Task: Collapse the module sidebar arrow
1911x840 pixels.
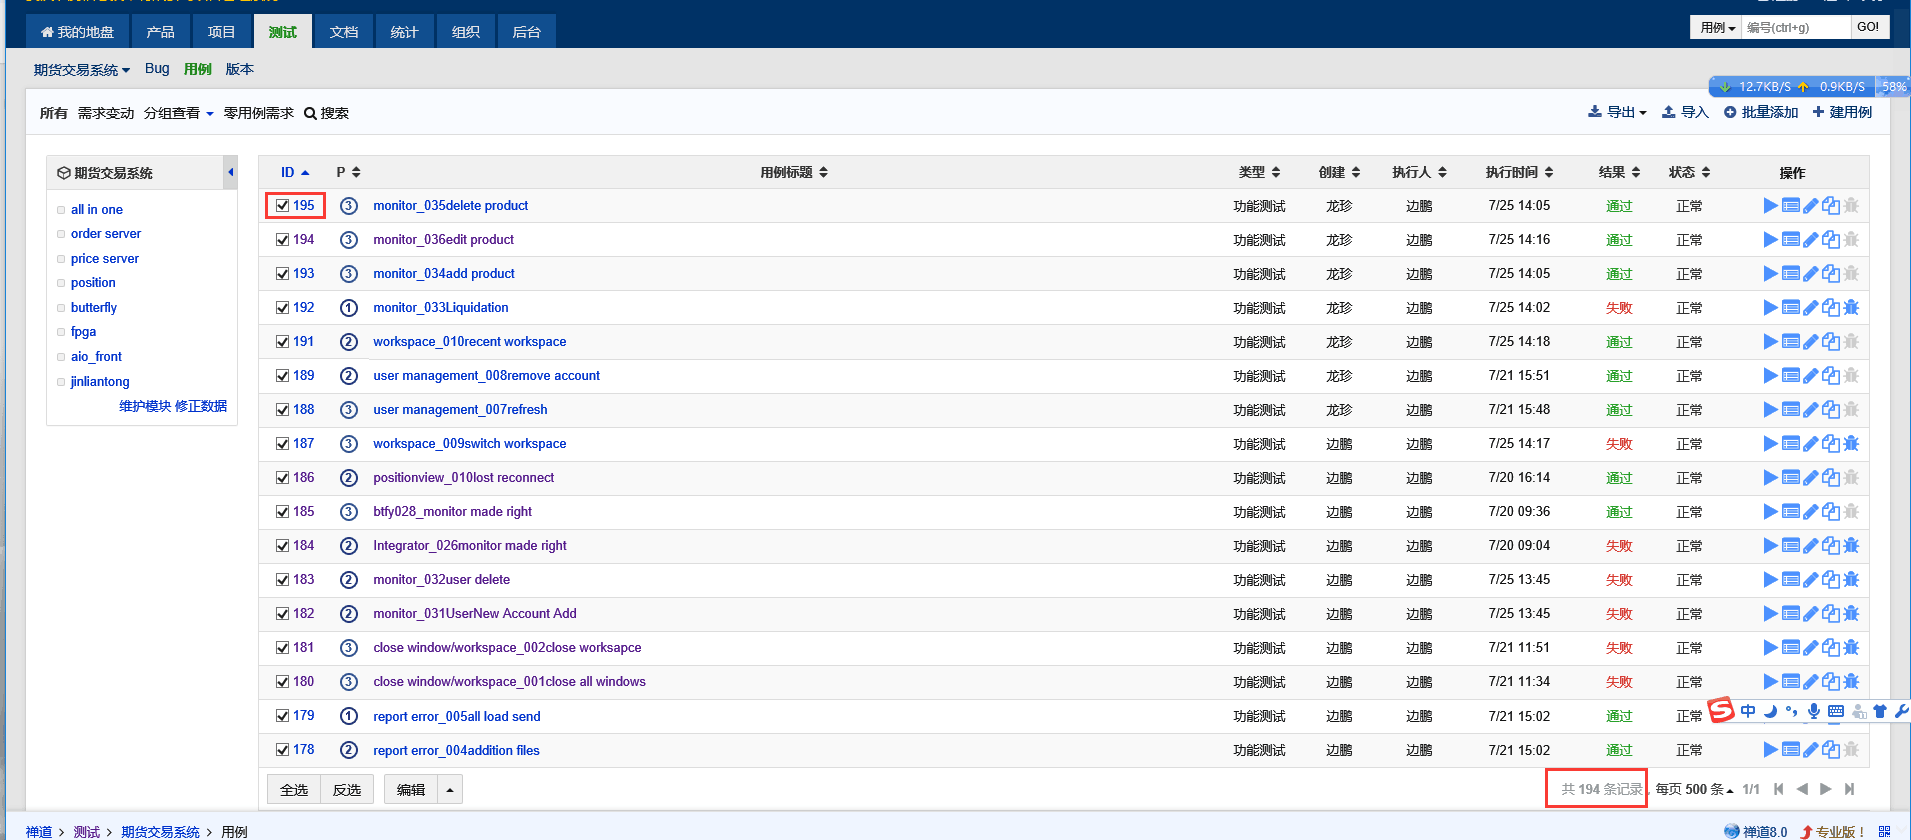Action: click(x=231, y=172)
